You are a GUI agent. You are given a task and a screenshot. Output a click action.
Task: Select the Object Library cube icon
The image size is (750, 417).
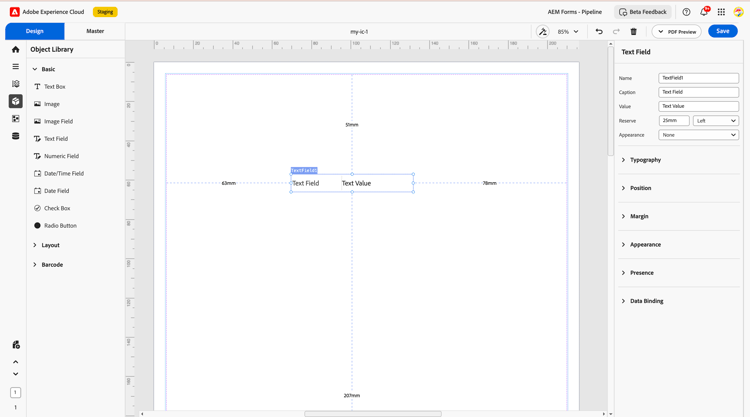tap(15, 101)
